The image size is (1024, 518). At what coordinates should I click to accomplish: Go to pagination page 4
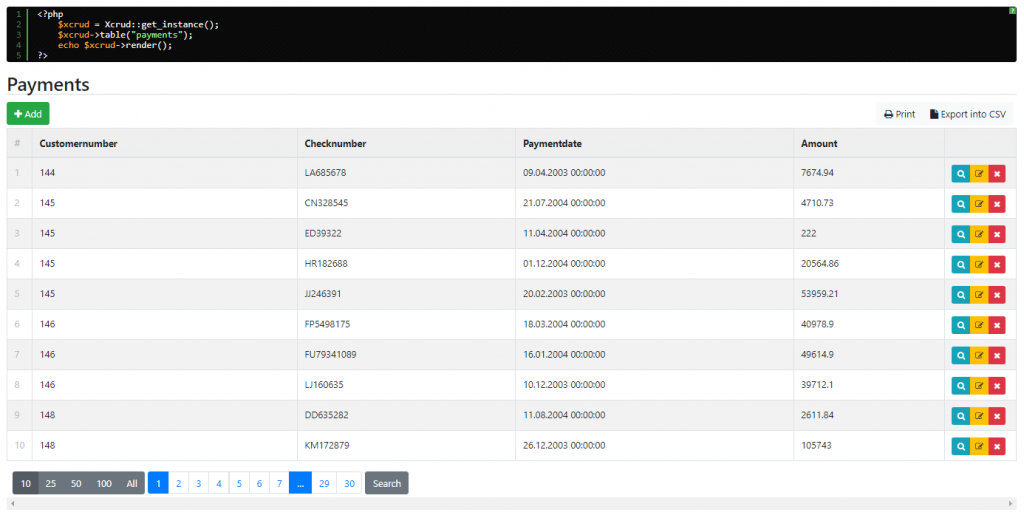[219, 483]
